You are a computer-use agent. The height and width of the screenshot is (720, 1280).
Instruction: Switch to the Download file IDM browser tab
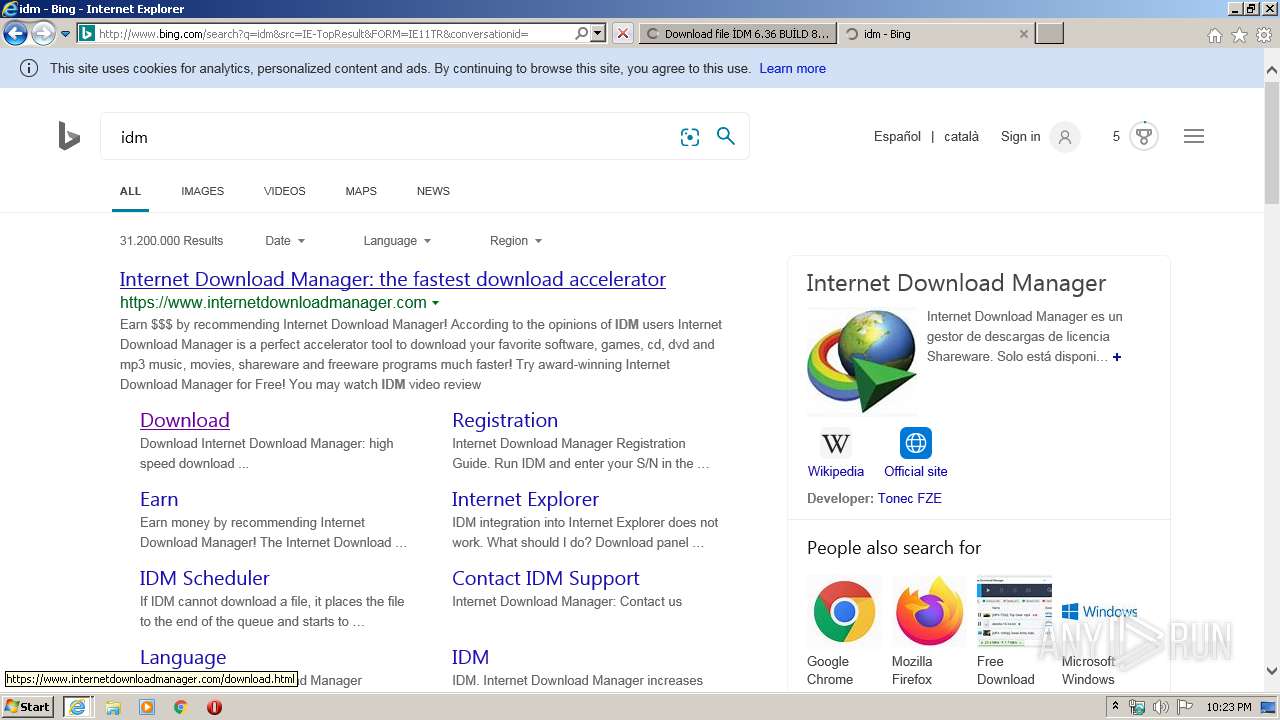(738, 33)
